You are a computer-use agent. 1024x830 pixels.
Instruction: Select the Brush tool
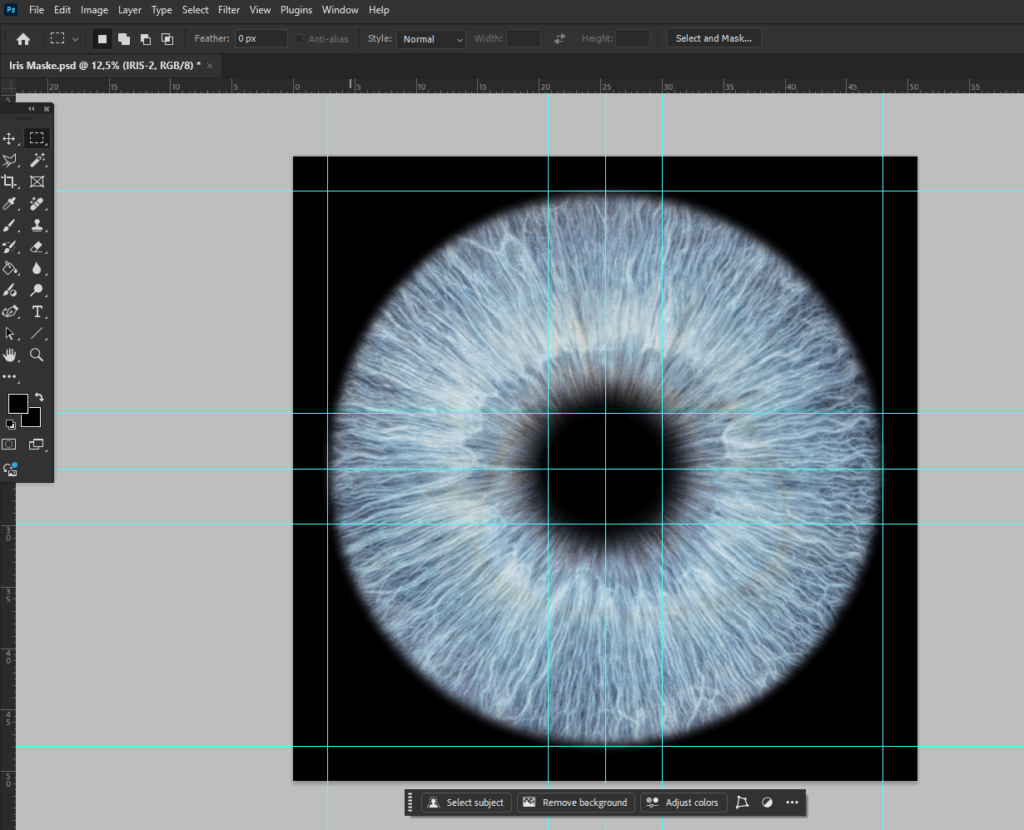pos(11,225)
